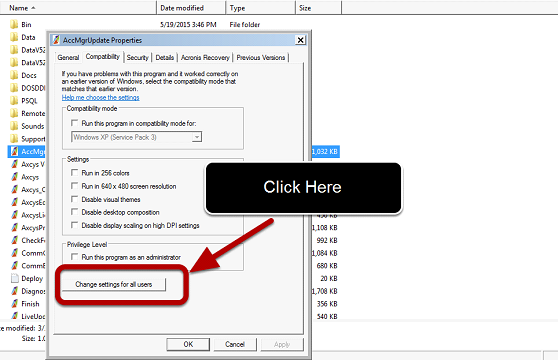Select the Diagnos application icon

[x=14, y=291]
